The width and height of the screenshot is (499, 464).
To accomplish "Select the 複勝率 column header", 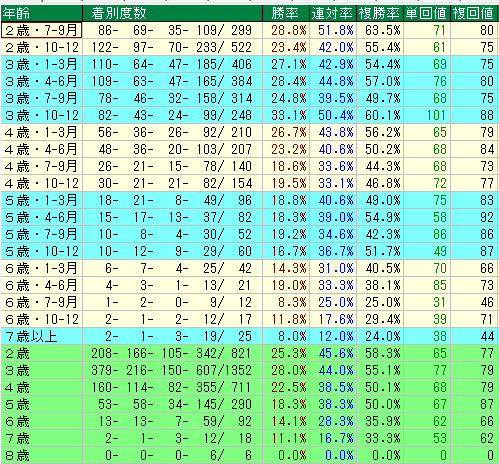I will 380,13.
